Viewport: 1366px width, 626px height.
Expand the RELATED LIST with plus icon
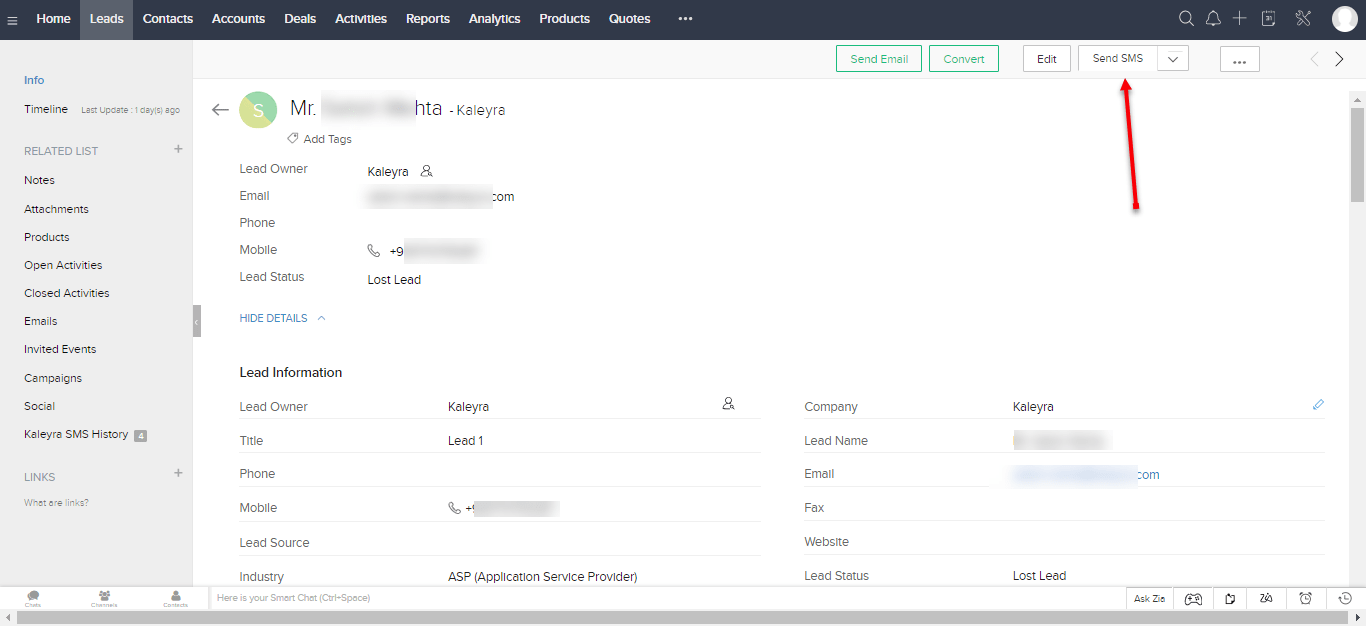coord(177,148)
